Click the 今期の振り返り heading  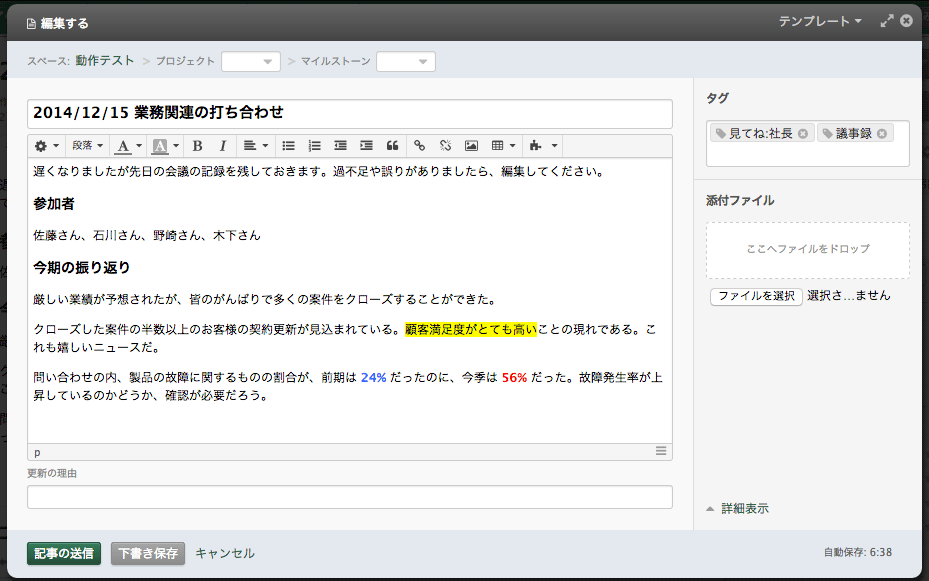coord(82,268)
